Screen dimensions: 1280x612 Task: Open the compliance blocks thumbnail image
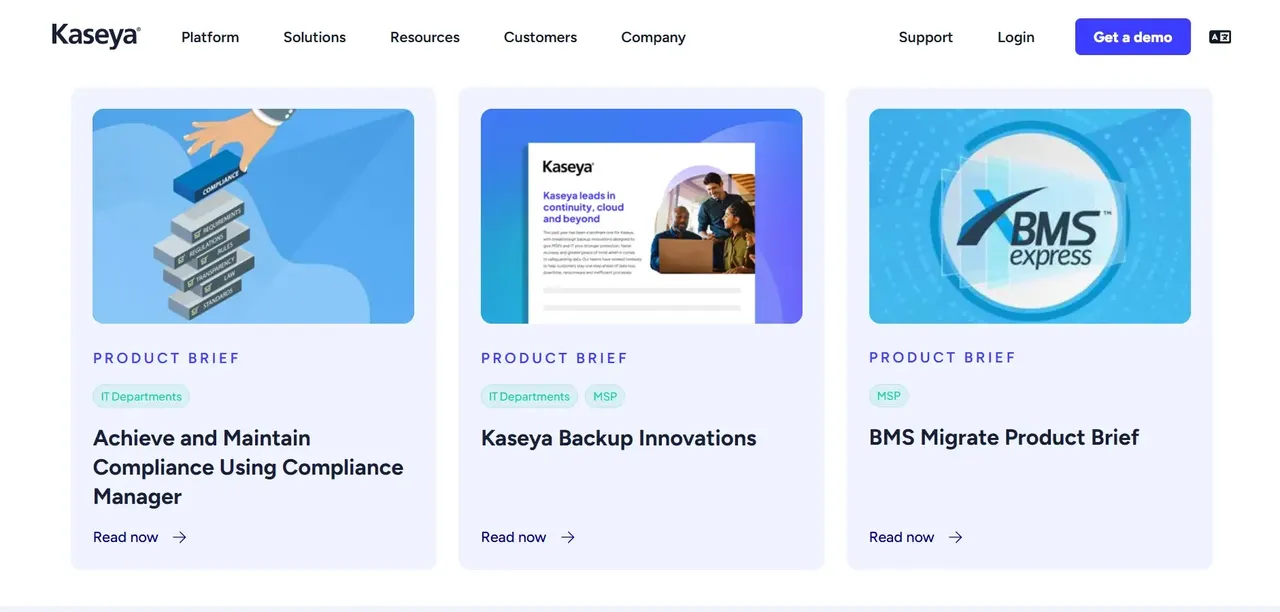(x=253, y=216)
